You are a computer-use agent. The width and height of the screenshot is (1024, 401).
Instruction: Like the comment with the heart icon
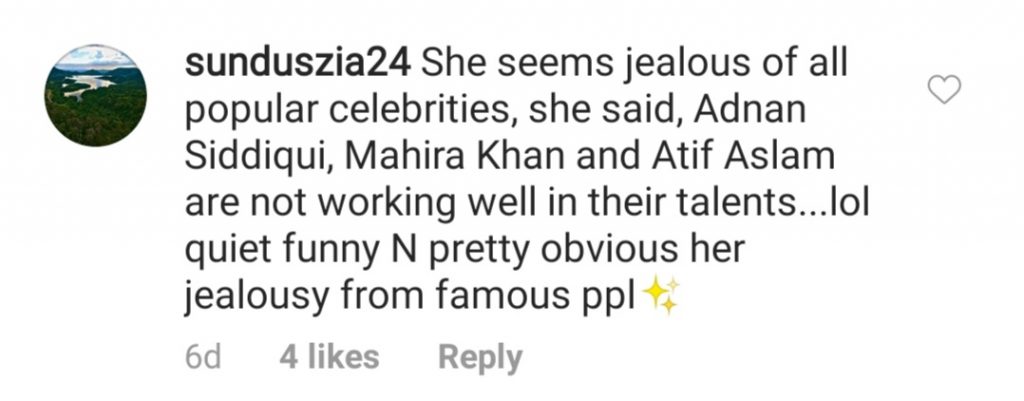[x=944, y=89]
